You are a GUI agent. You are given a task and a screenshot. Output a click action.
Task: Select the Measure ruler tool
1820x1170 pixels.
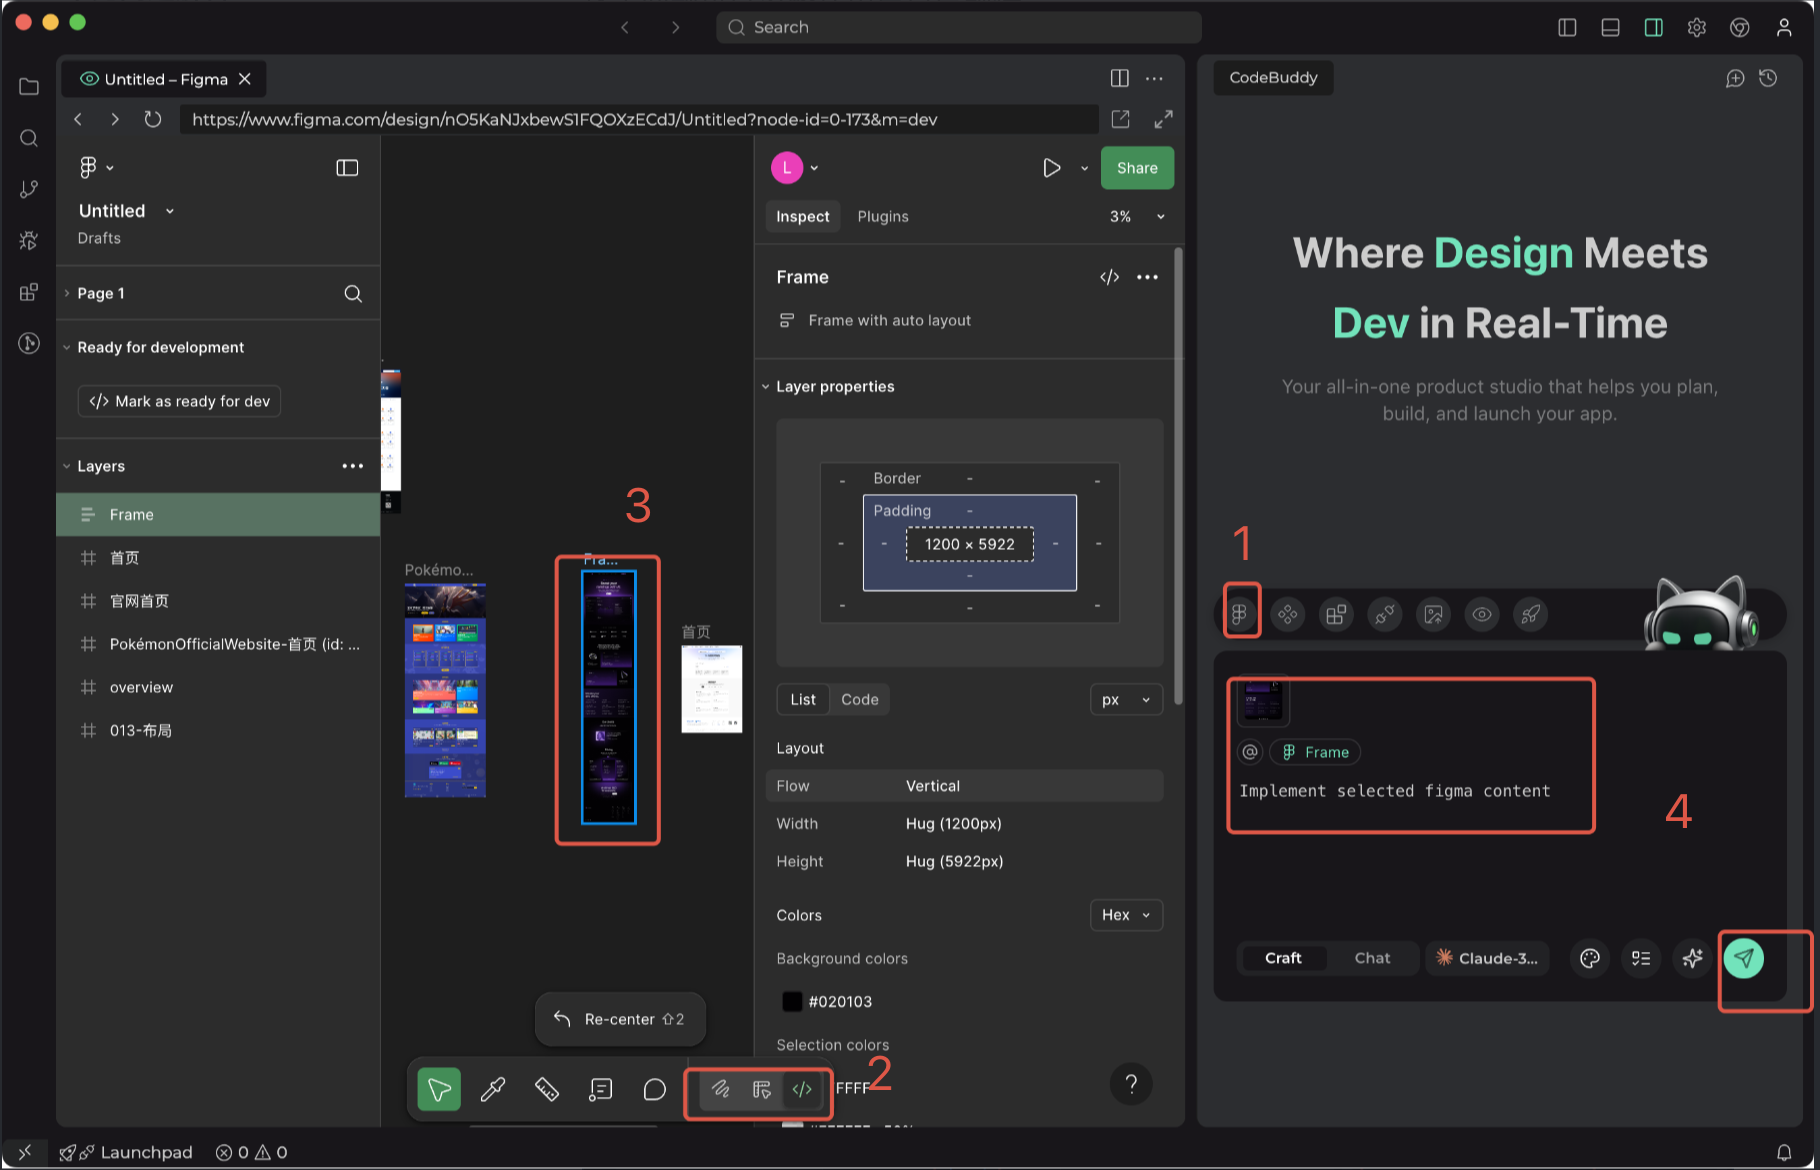pos(546,1089)
